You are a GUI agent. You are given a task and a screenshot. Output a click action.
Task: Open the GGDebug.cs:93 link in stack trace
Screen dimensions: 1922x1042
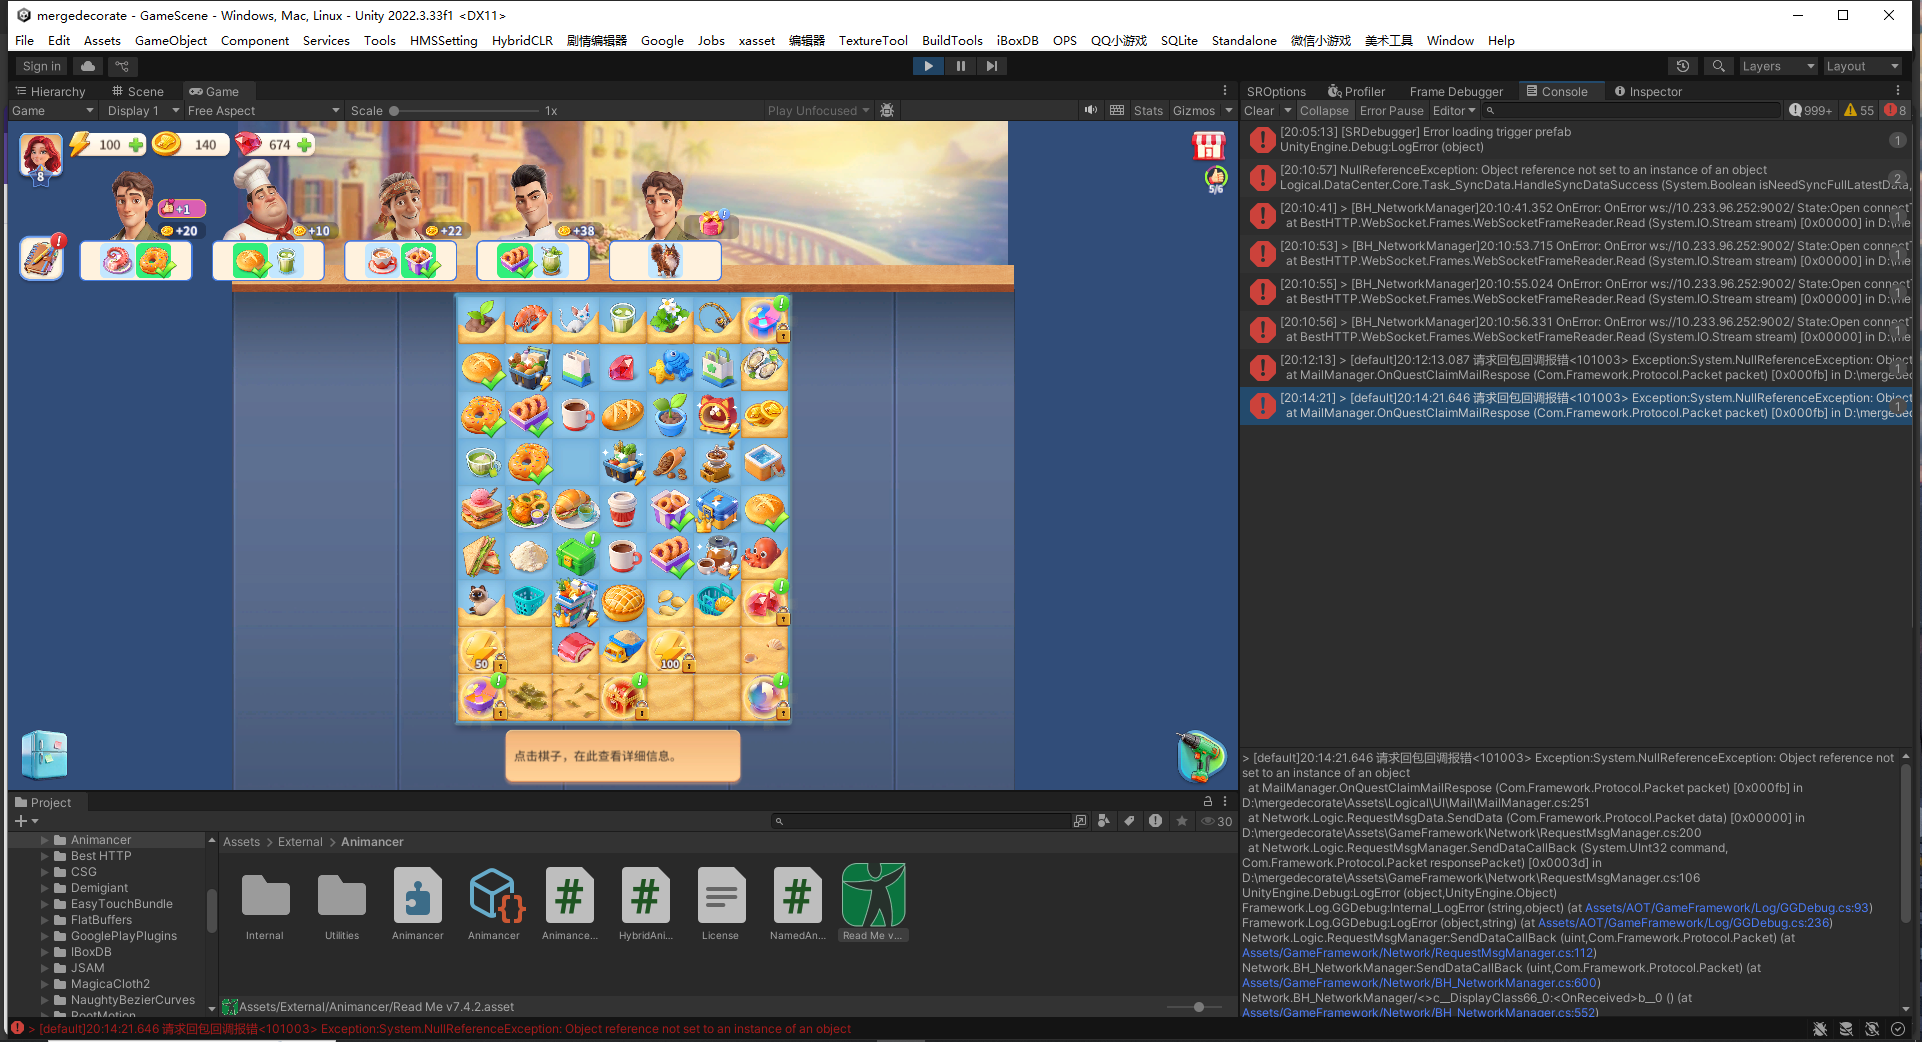(1726, 908)
